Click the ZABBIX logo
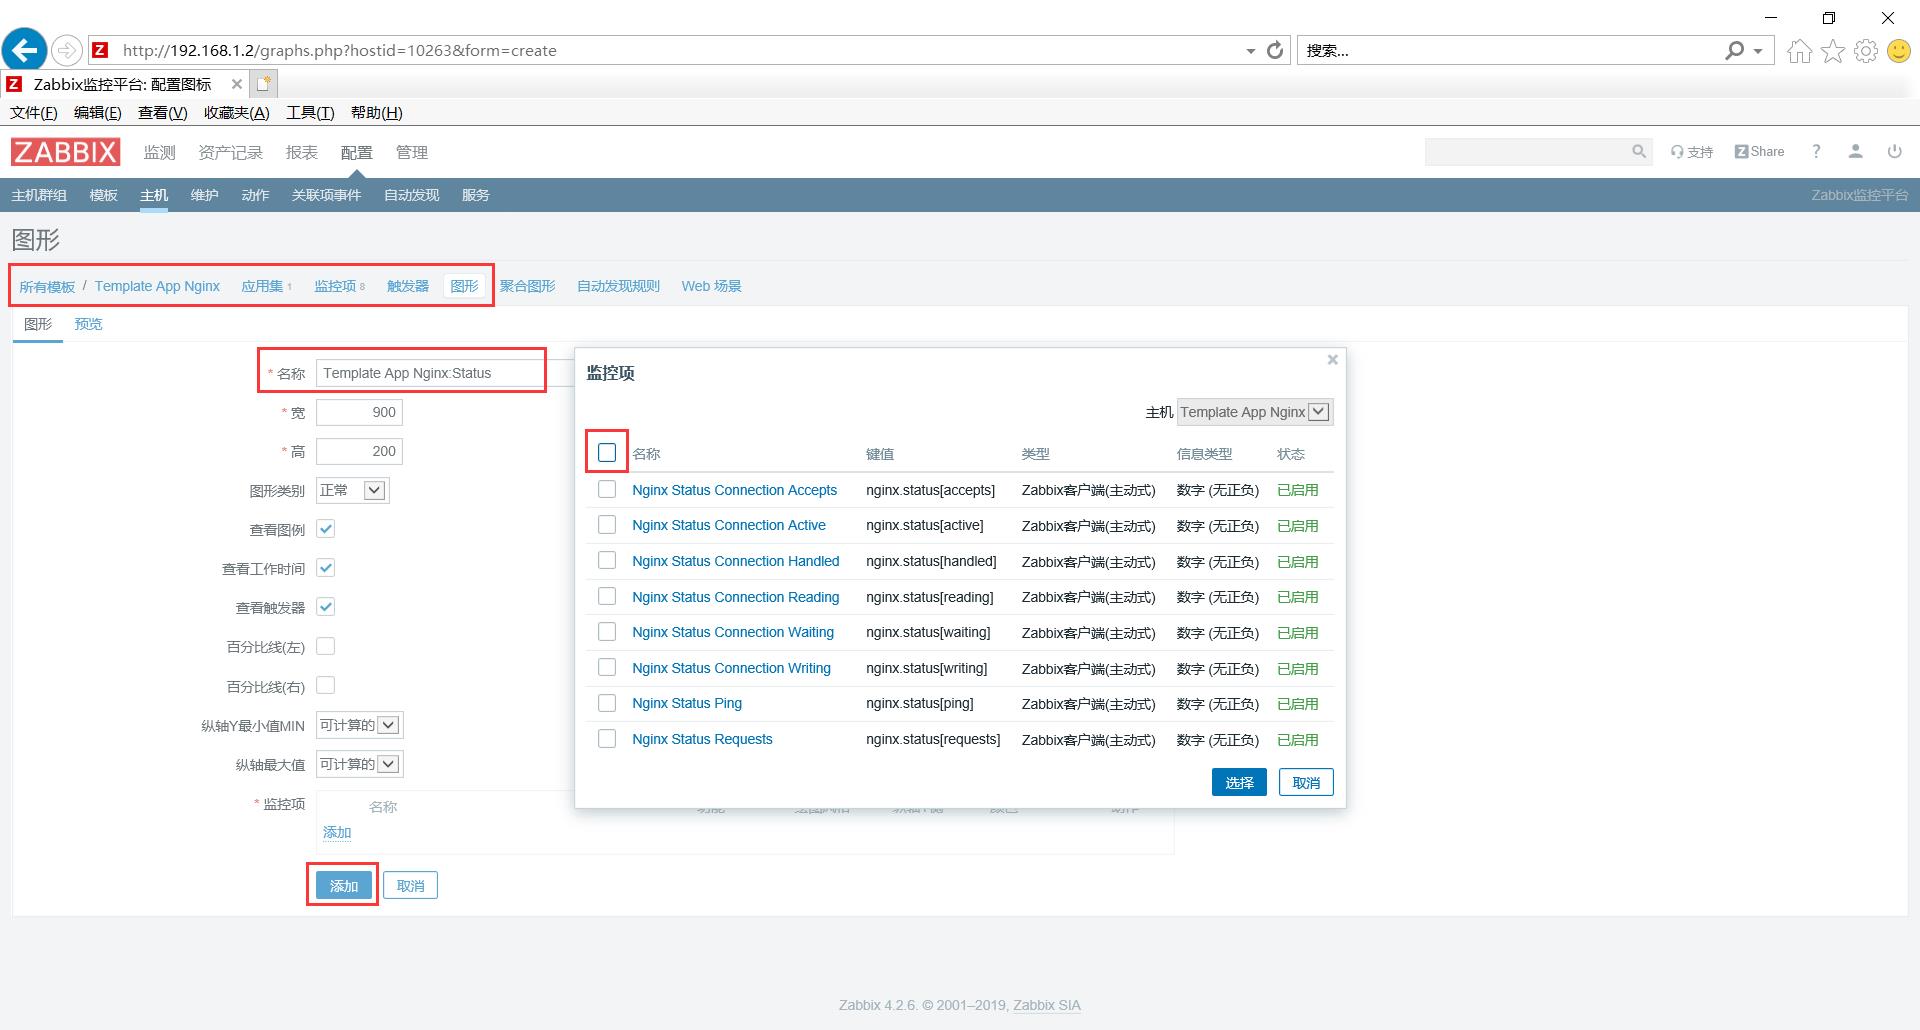 65,152
